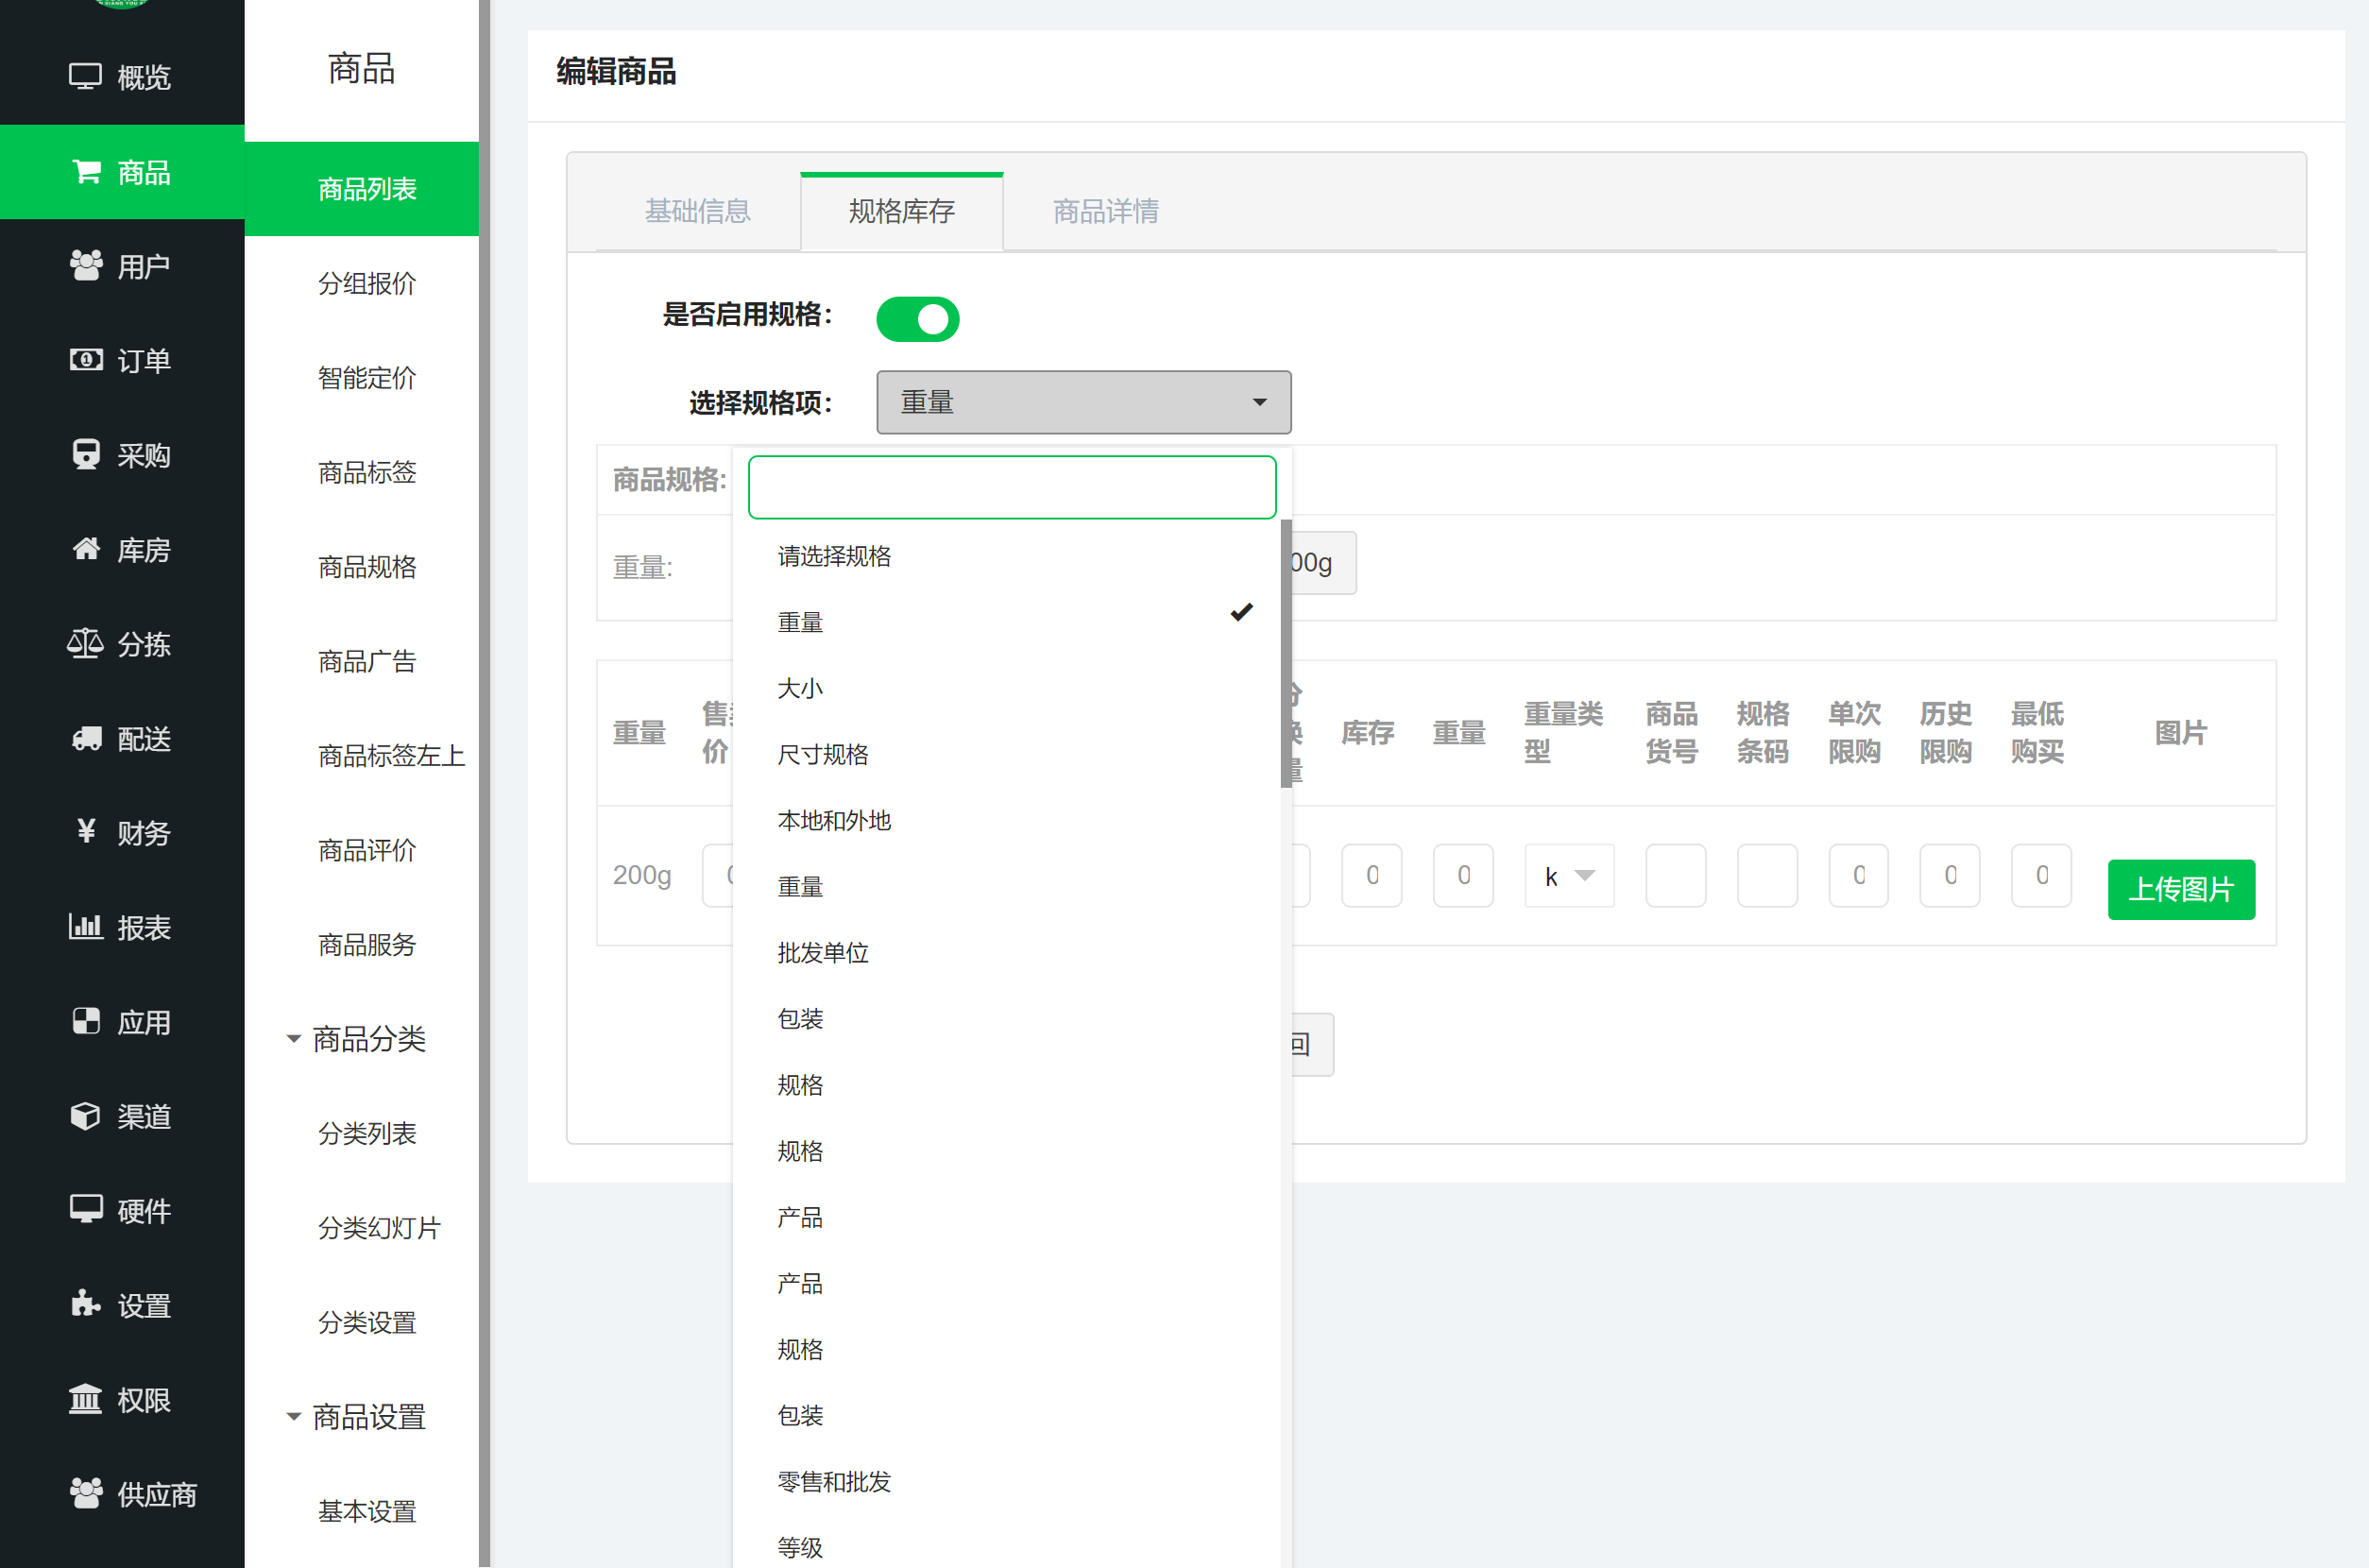
Task: Click the dropdown list's vertical scrollbar
Action: tap(1285, 654)
